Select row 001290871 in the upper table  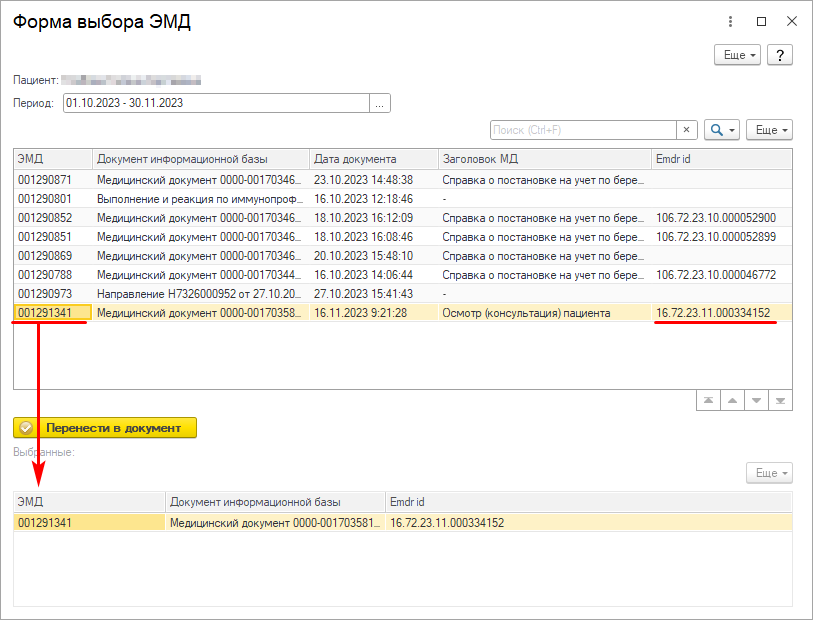click(52, 180)
